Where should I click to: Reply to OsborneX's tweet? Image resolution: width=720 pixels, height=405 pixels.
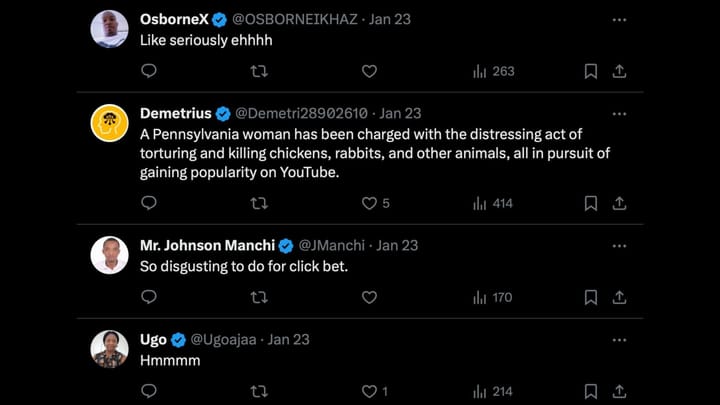[149, 71]
